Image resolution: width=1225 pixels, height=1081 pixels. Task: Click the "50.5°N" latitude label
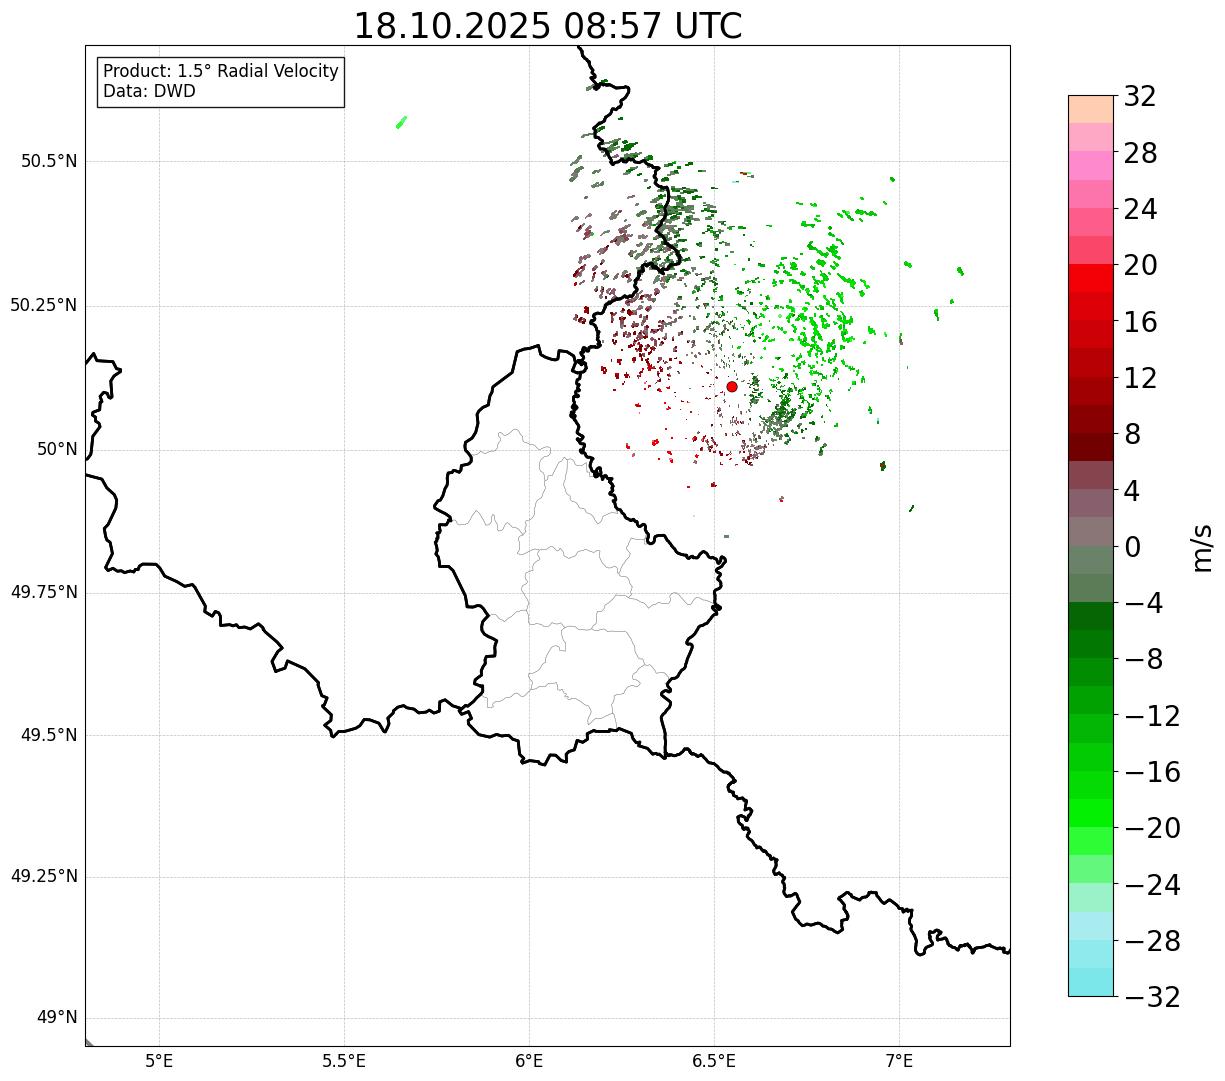click(49, 161)
